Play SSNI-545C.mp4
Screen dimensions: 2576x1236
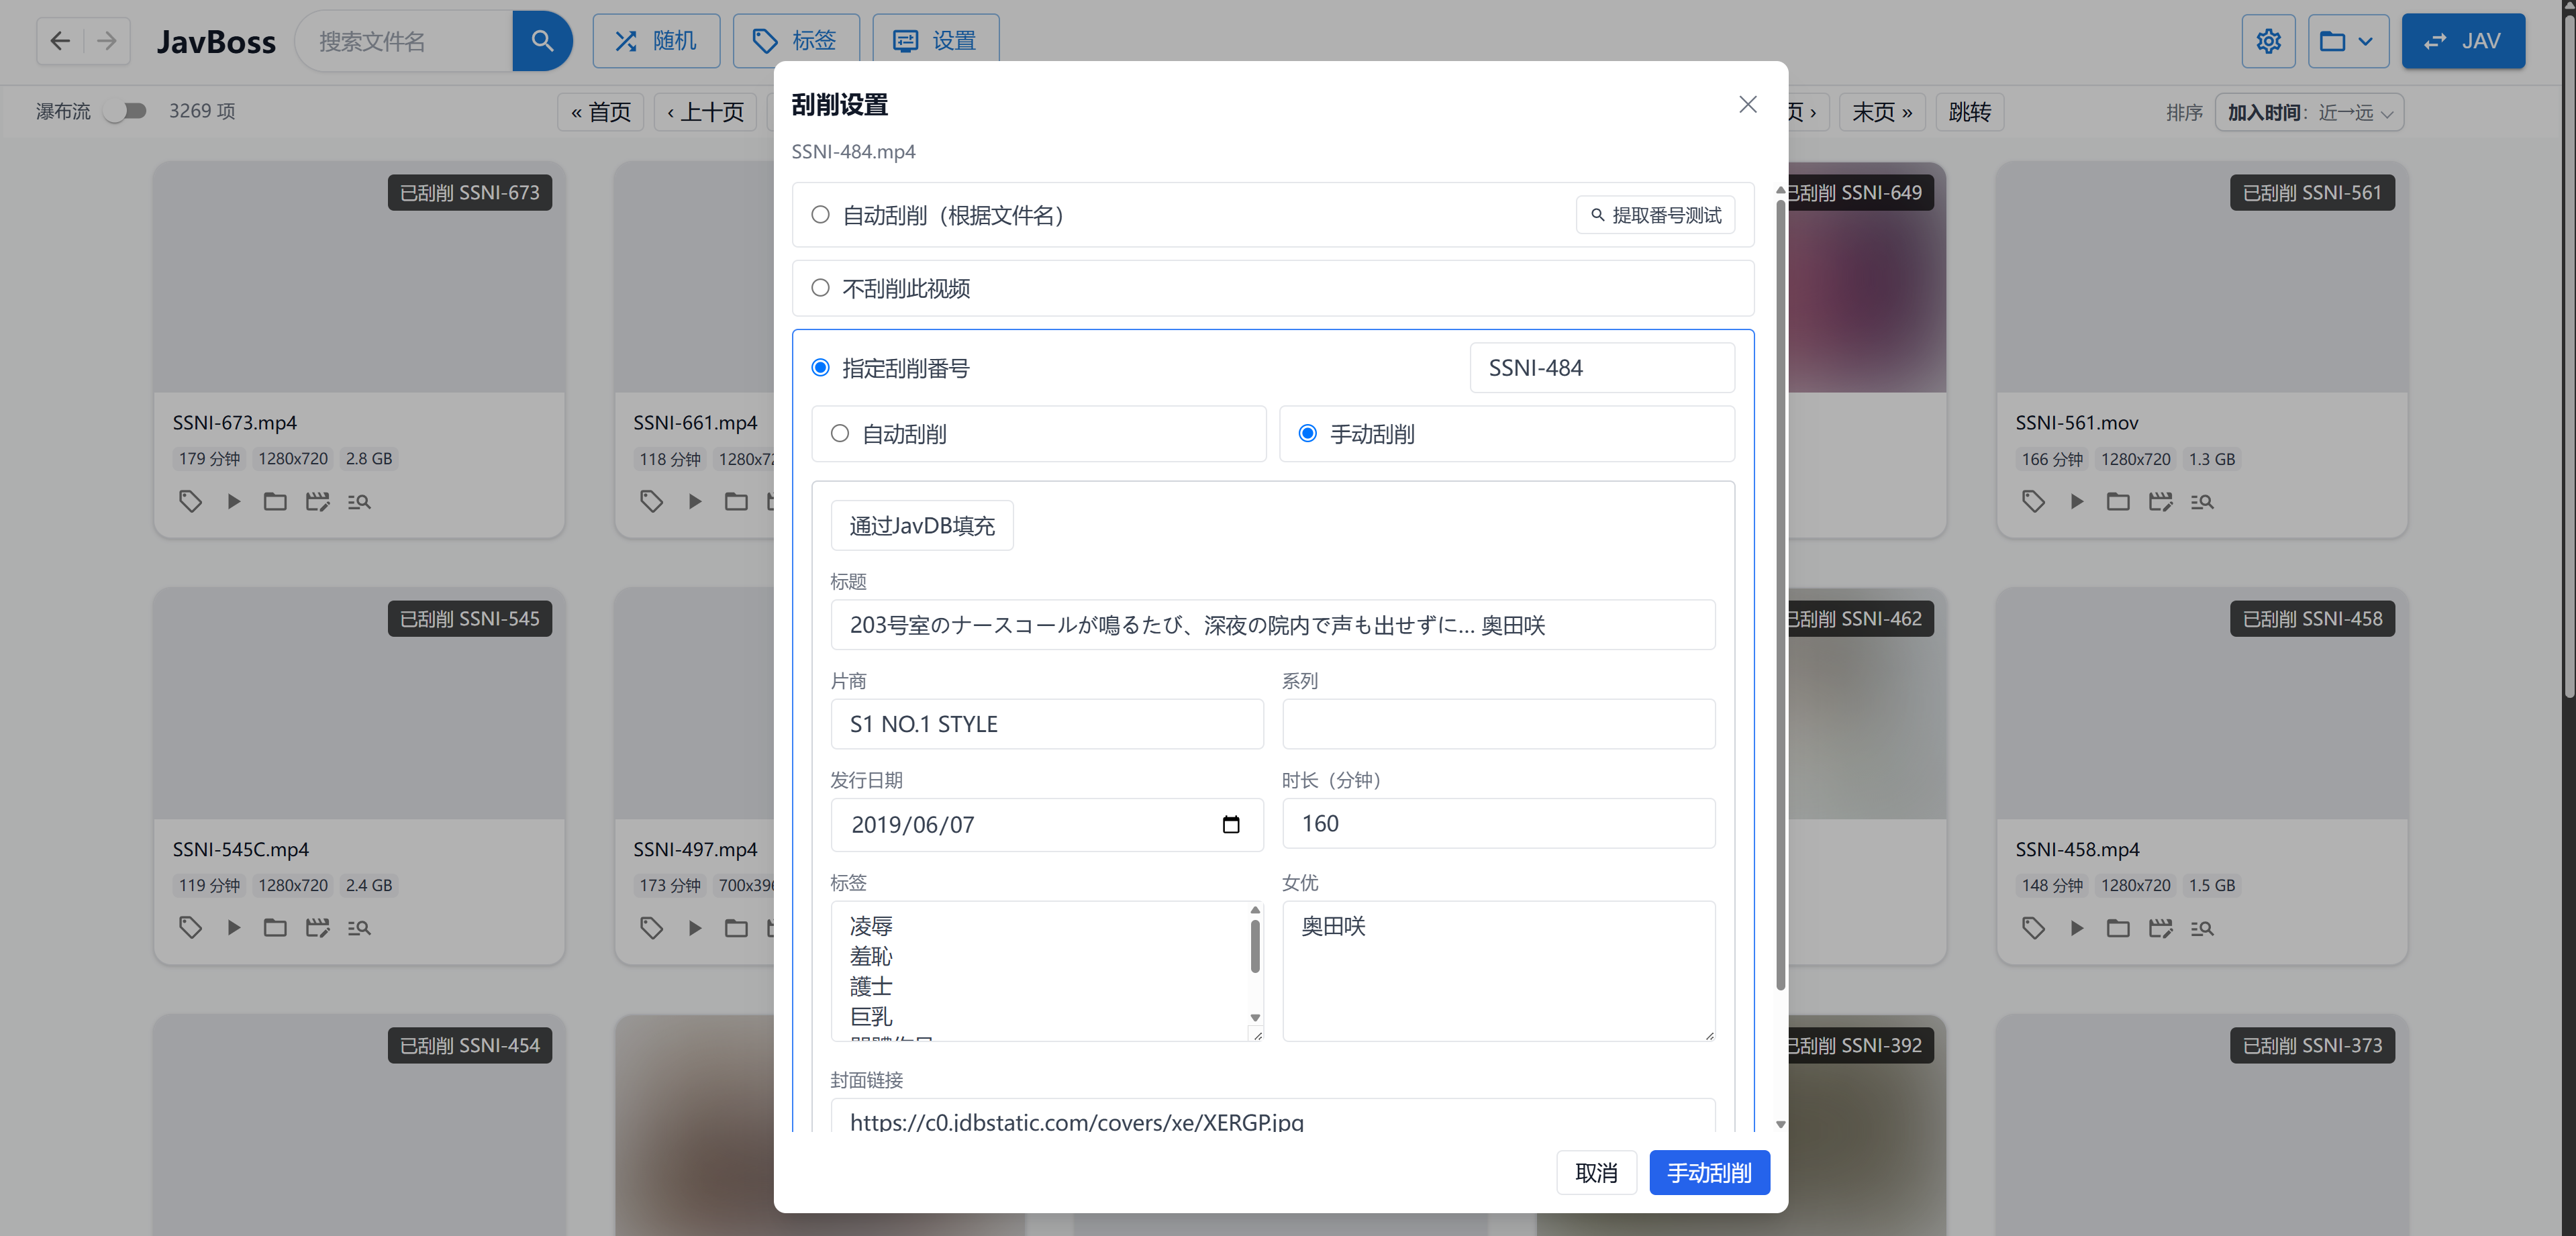click(233, 927)
